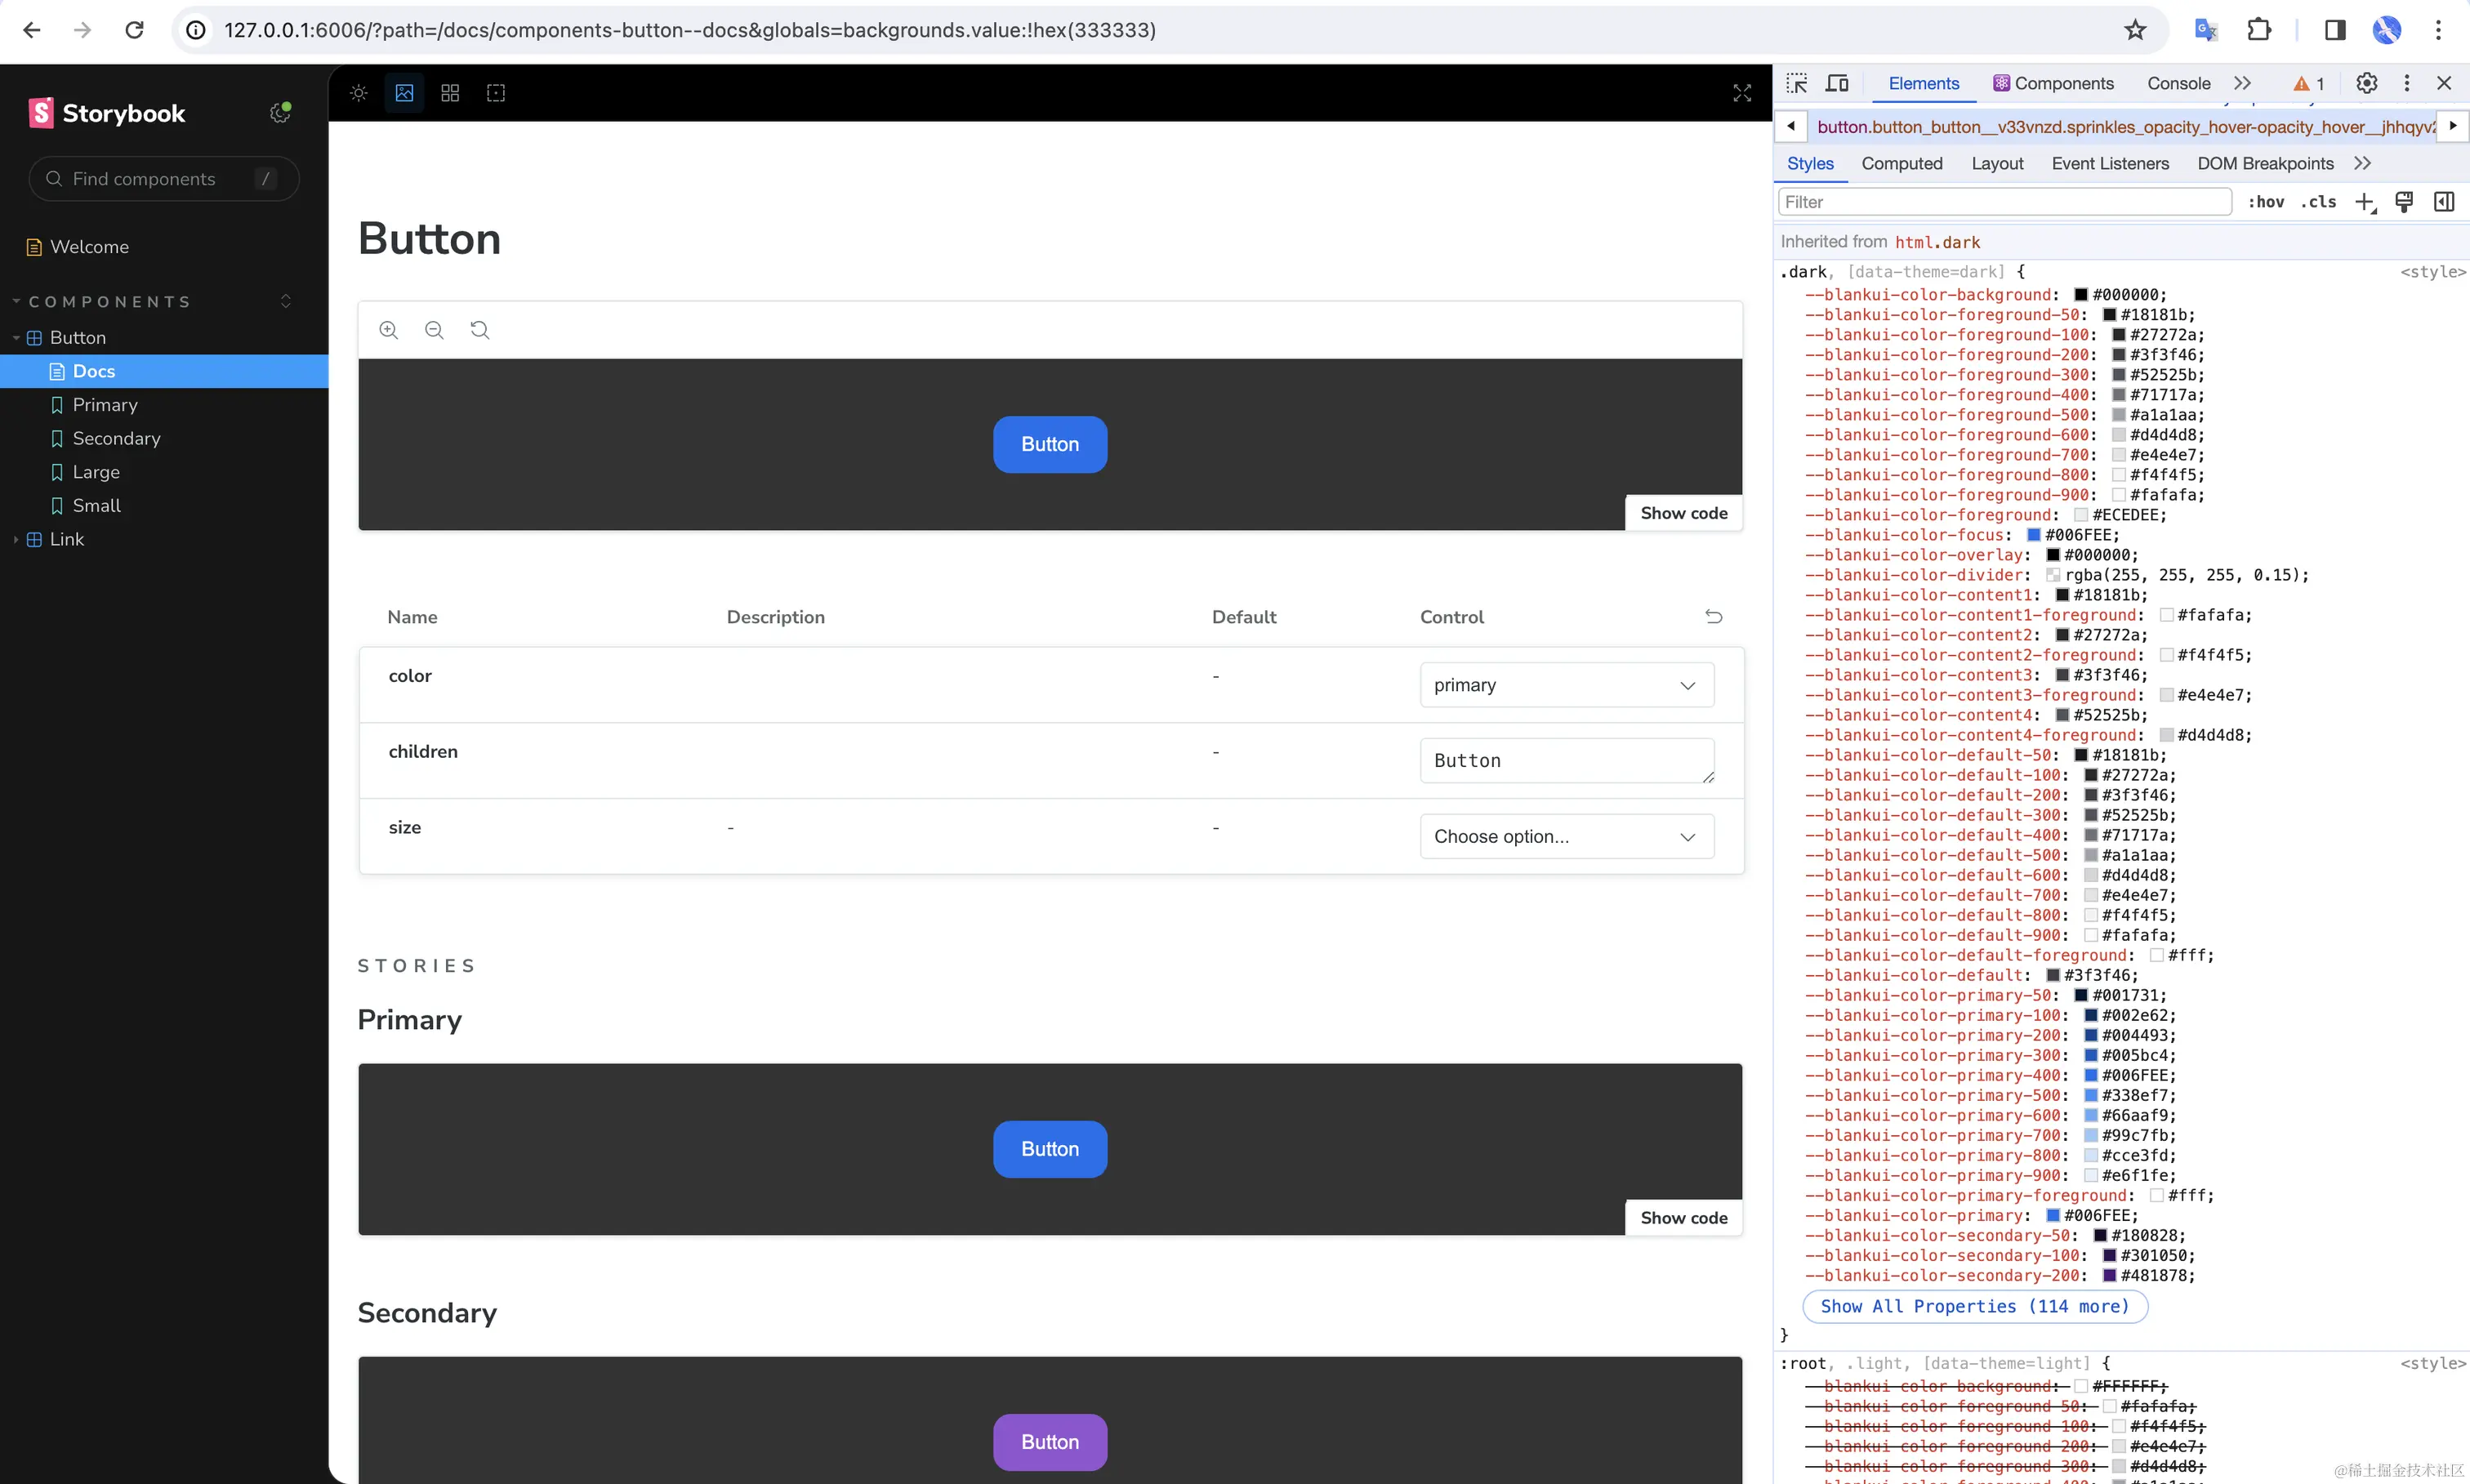The image size is (2470, 1484).
Task: Switch to the Computed styles tab
Action: (1901, 163)
